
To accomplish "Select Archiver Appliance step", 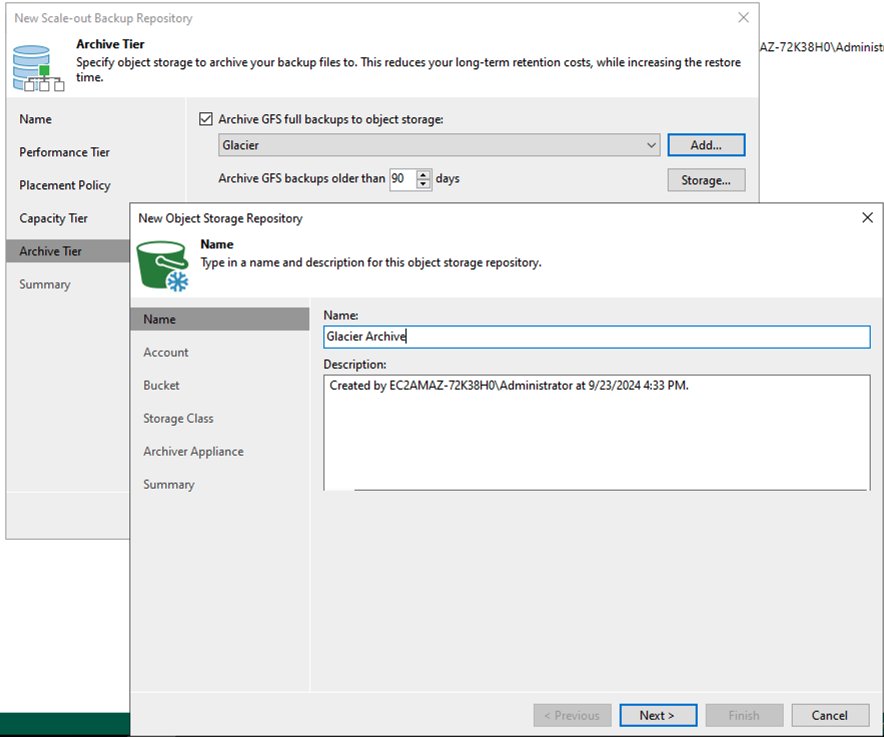I will 193,452.
